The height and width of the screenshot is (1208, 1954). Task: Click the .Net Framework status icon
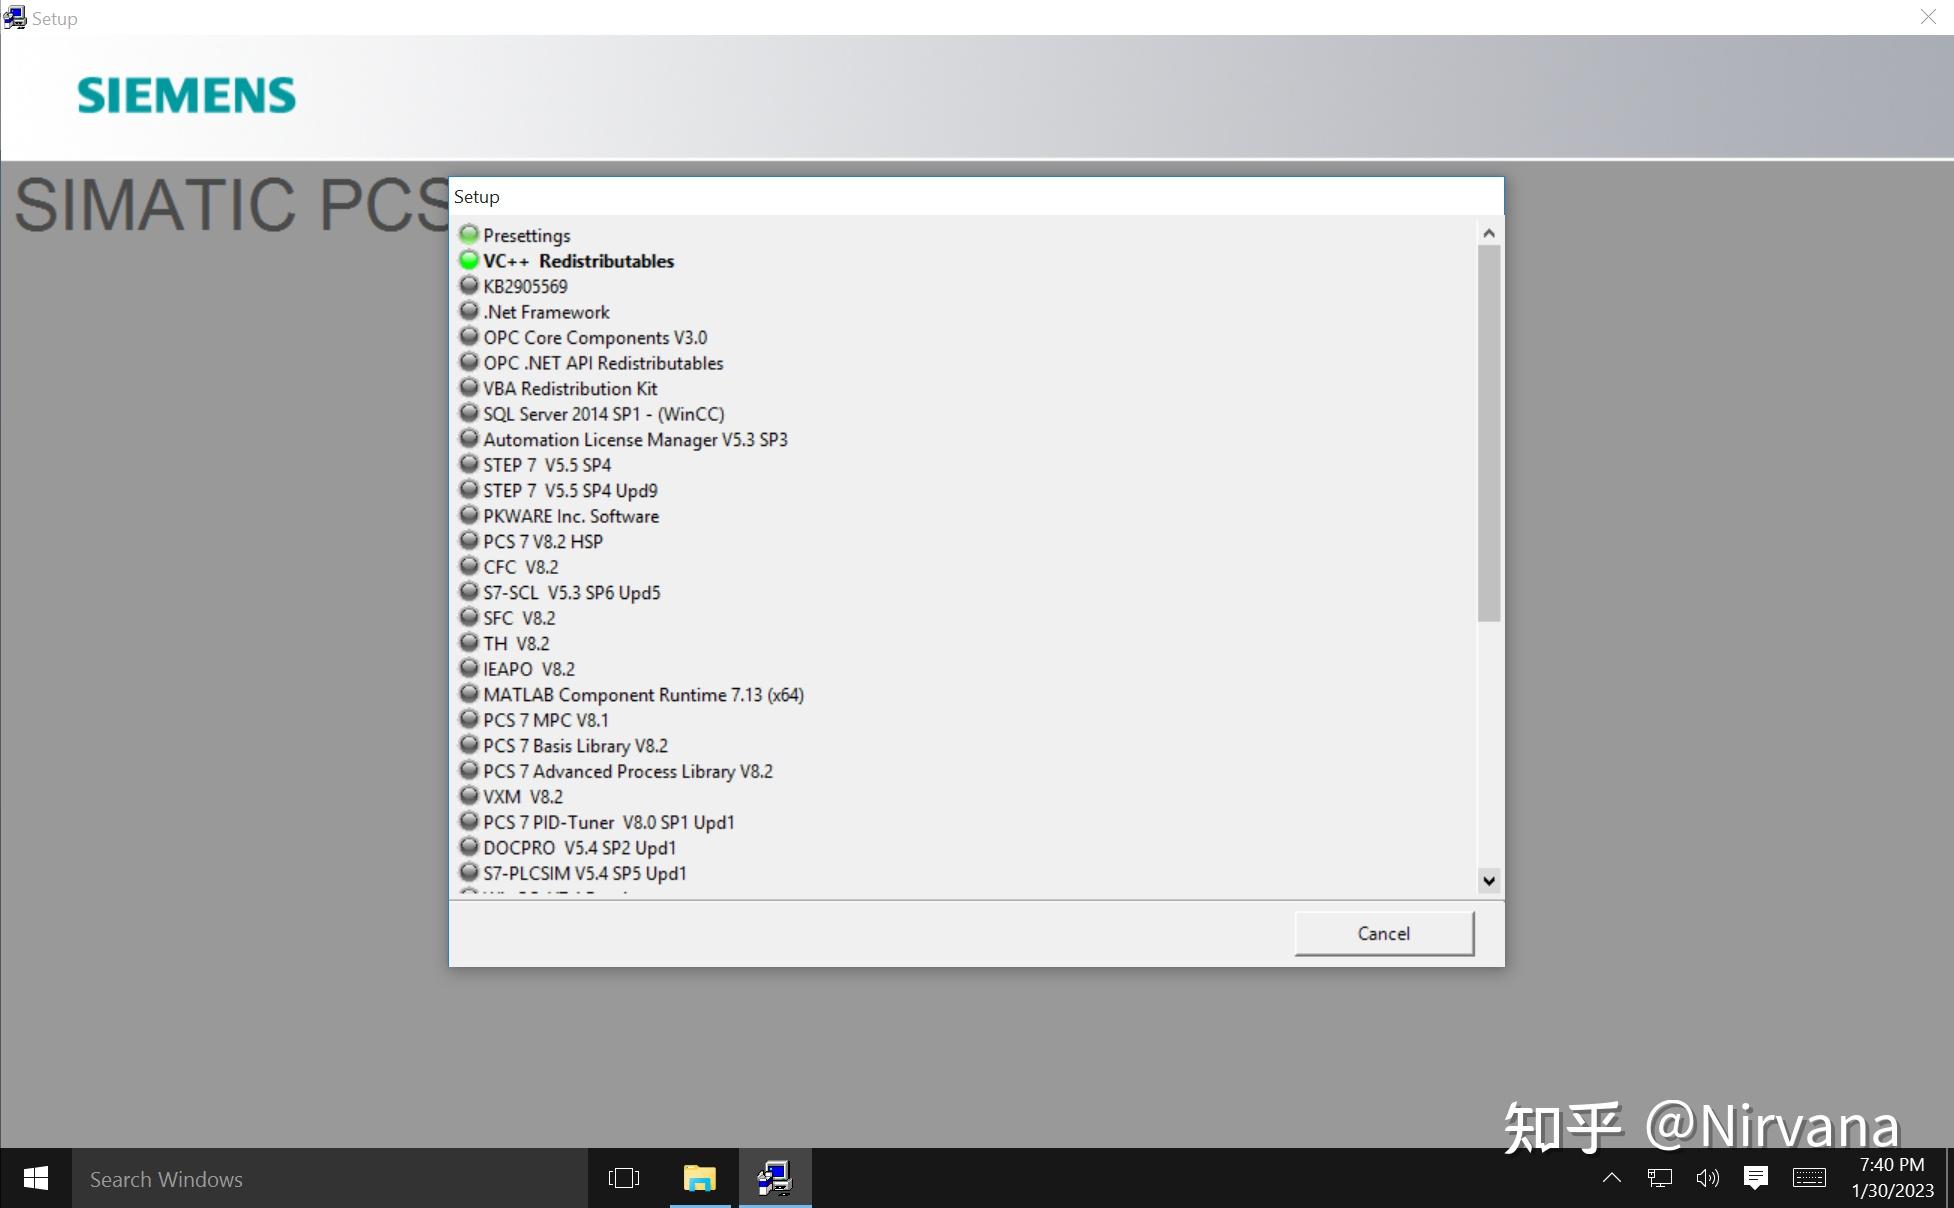(x=469, y=310)
